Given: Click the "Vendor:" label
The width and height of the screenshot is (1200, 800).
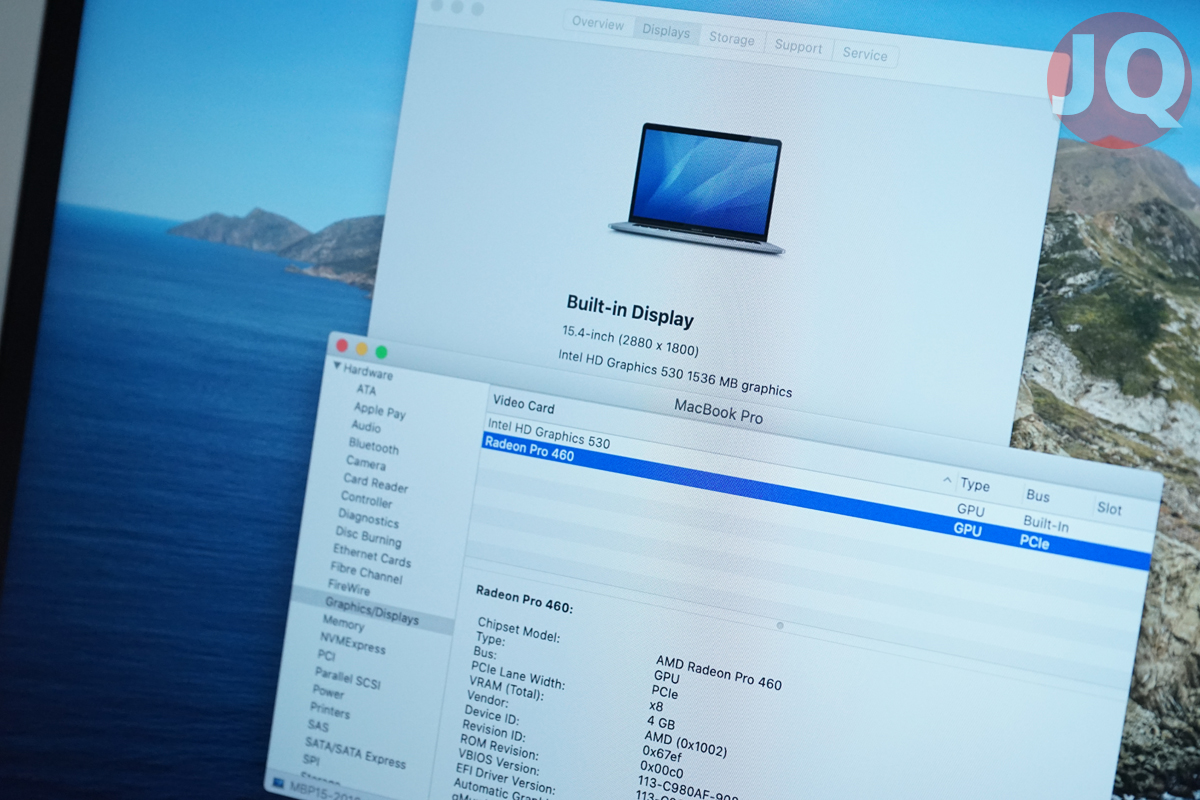Looking at the screenshot, I should click(488, 702).
